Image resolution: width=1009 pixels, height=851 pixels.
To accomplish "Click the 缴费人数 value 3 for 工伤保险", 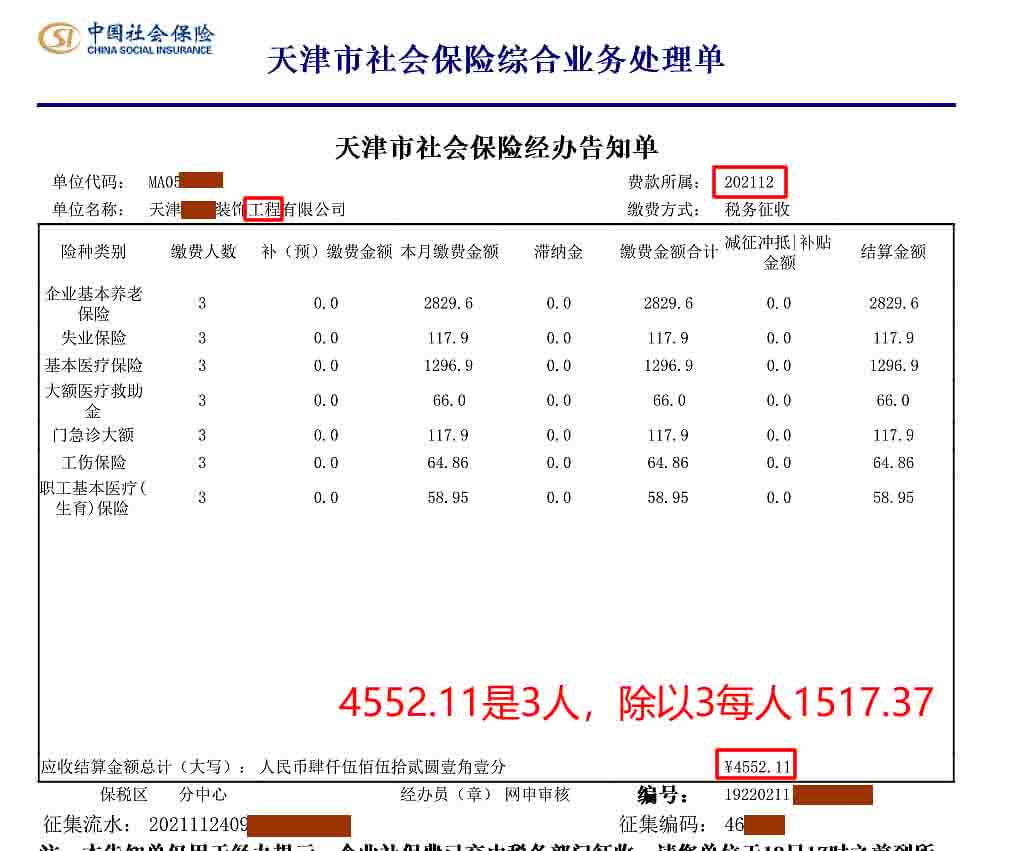I will pyautogui.click(x=202, y=463).
